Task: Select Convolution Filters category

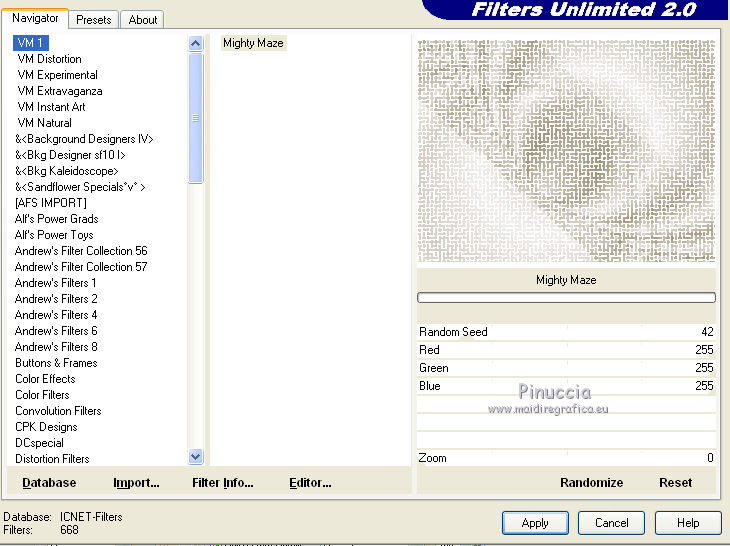Action: click(58, 411)
